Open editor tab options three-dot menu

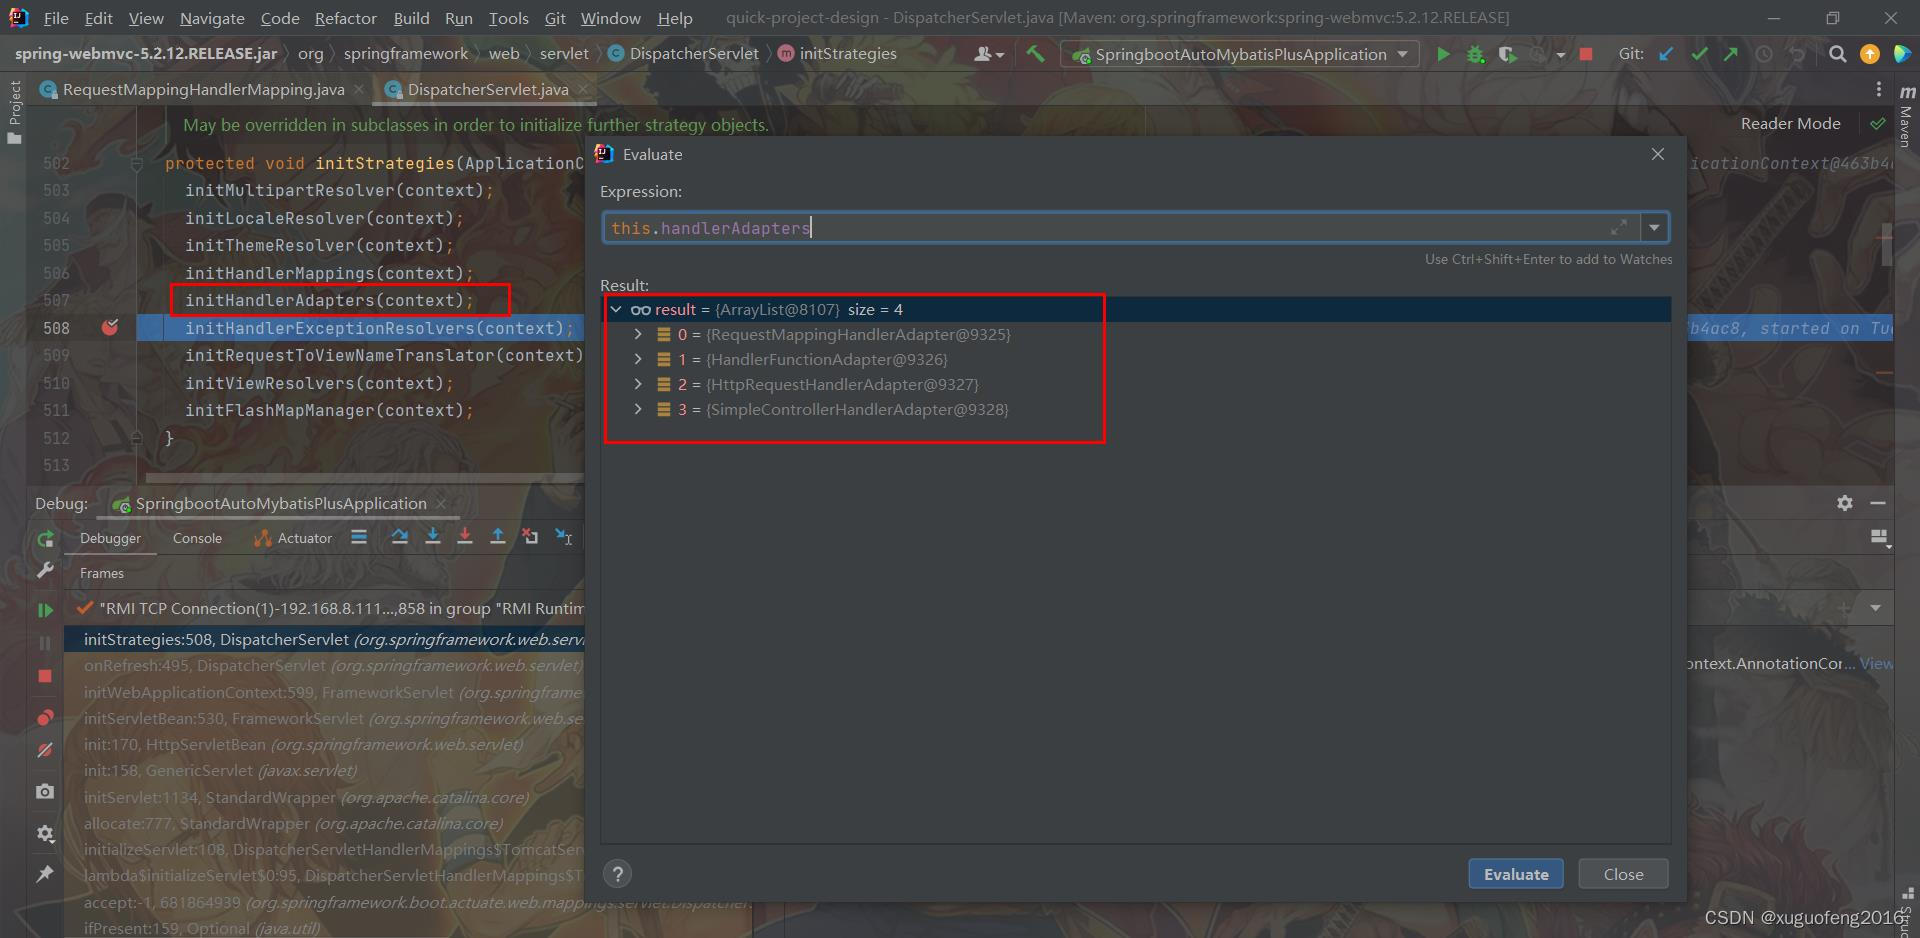(x=1879, y=90)
